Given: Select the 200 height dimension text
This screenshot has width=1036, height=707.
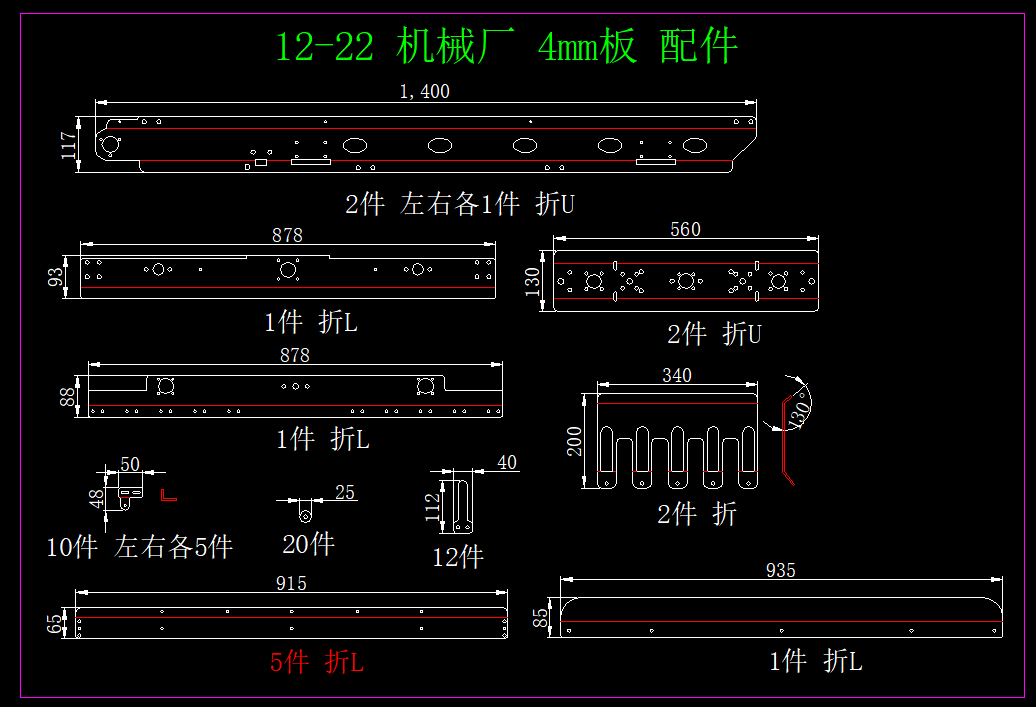Looking at the screenshot, I should [x=576, y=440].
